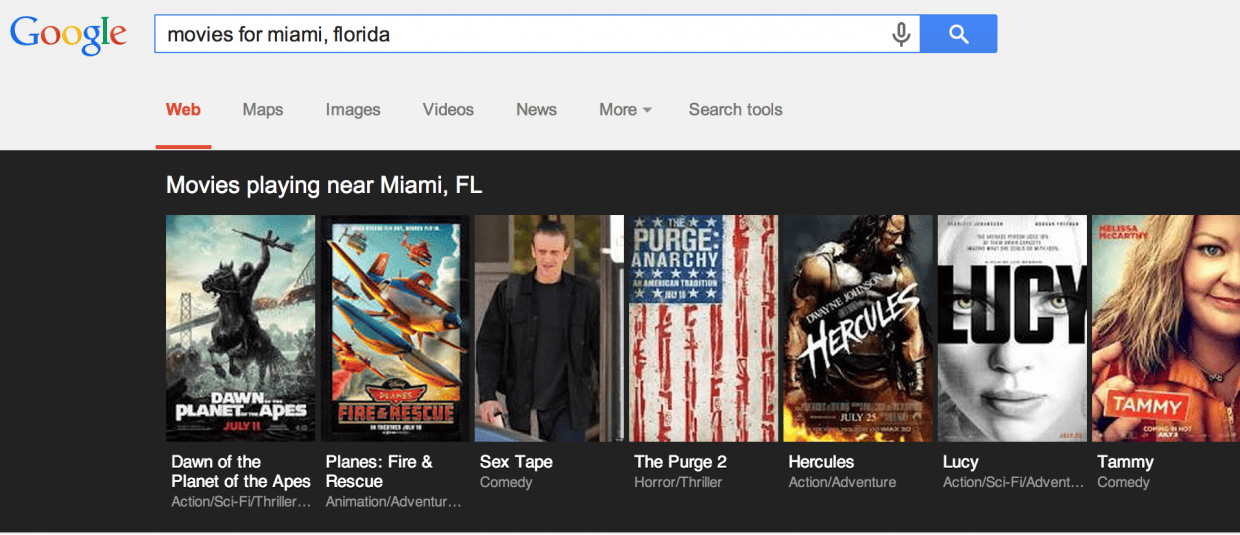Click the Lucy movie poster

(x=1012, y=328)
